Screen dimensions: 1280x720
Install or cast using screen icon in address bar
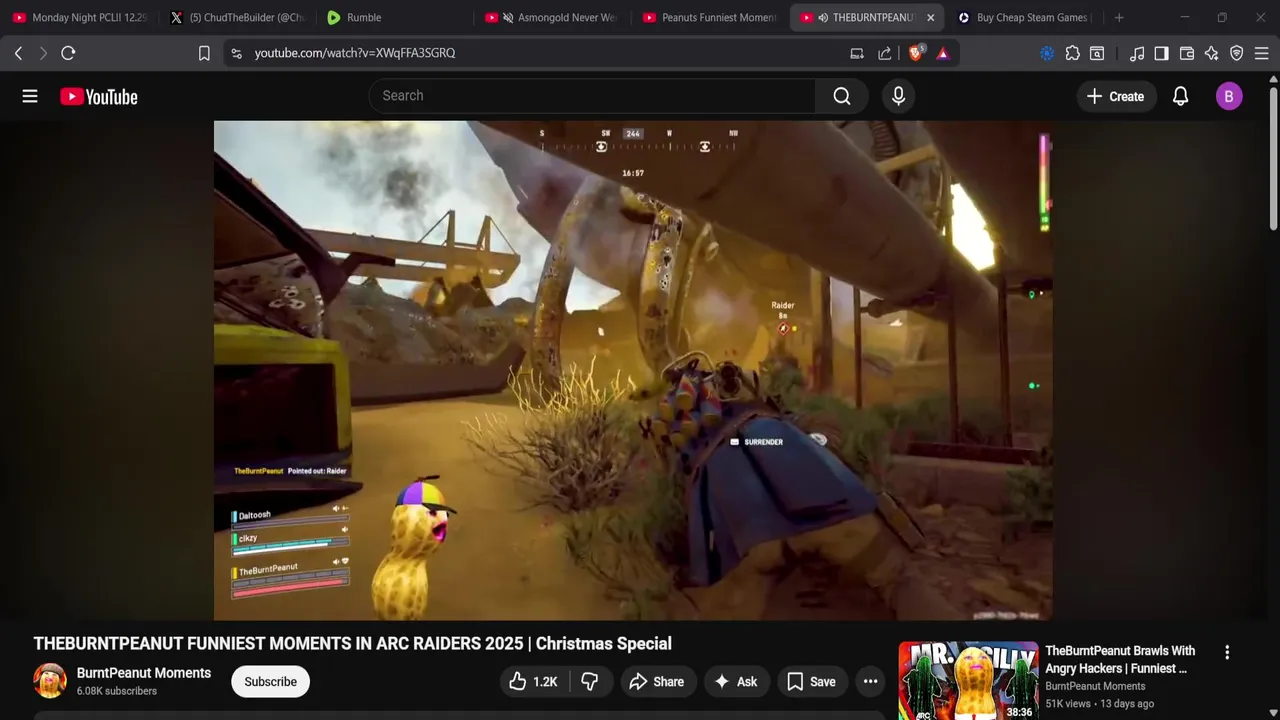[857, 53]
